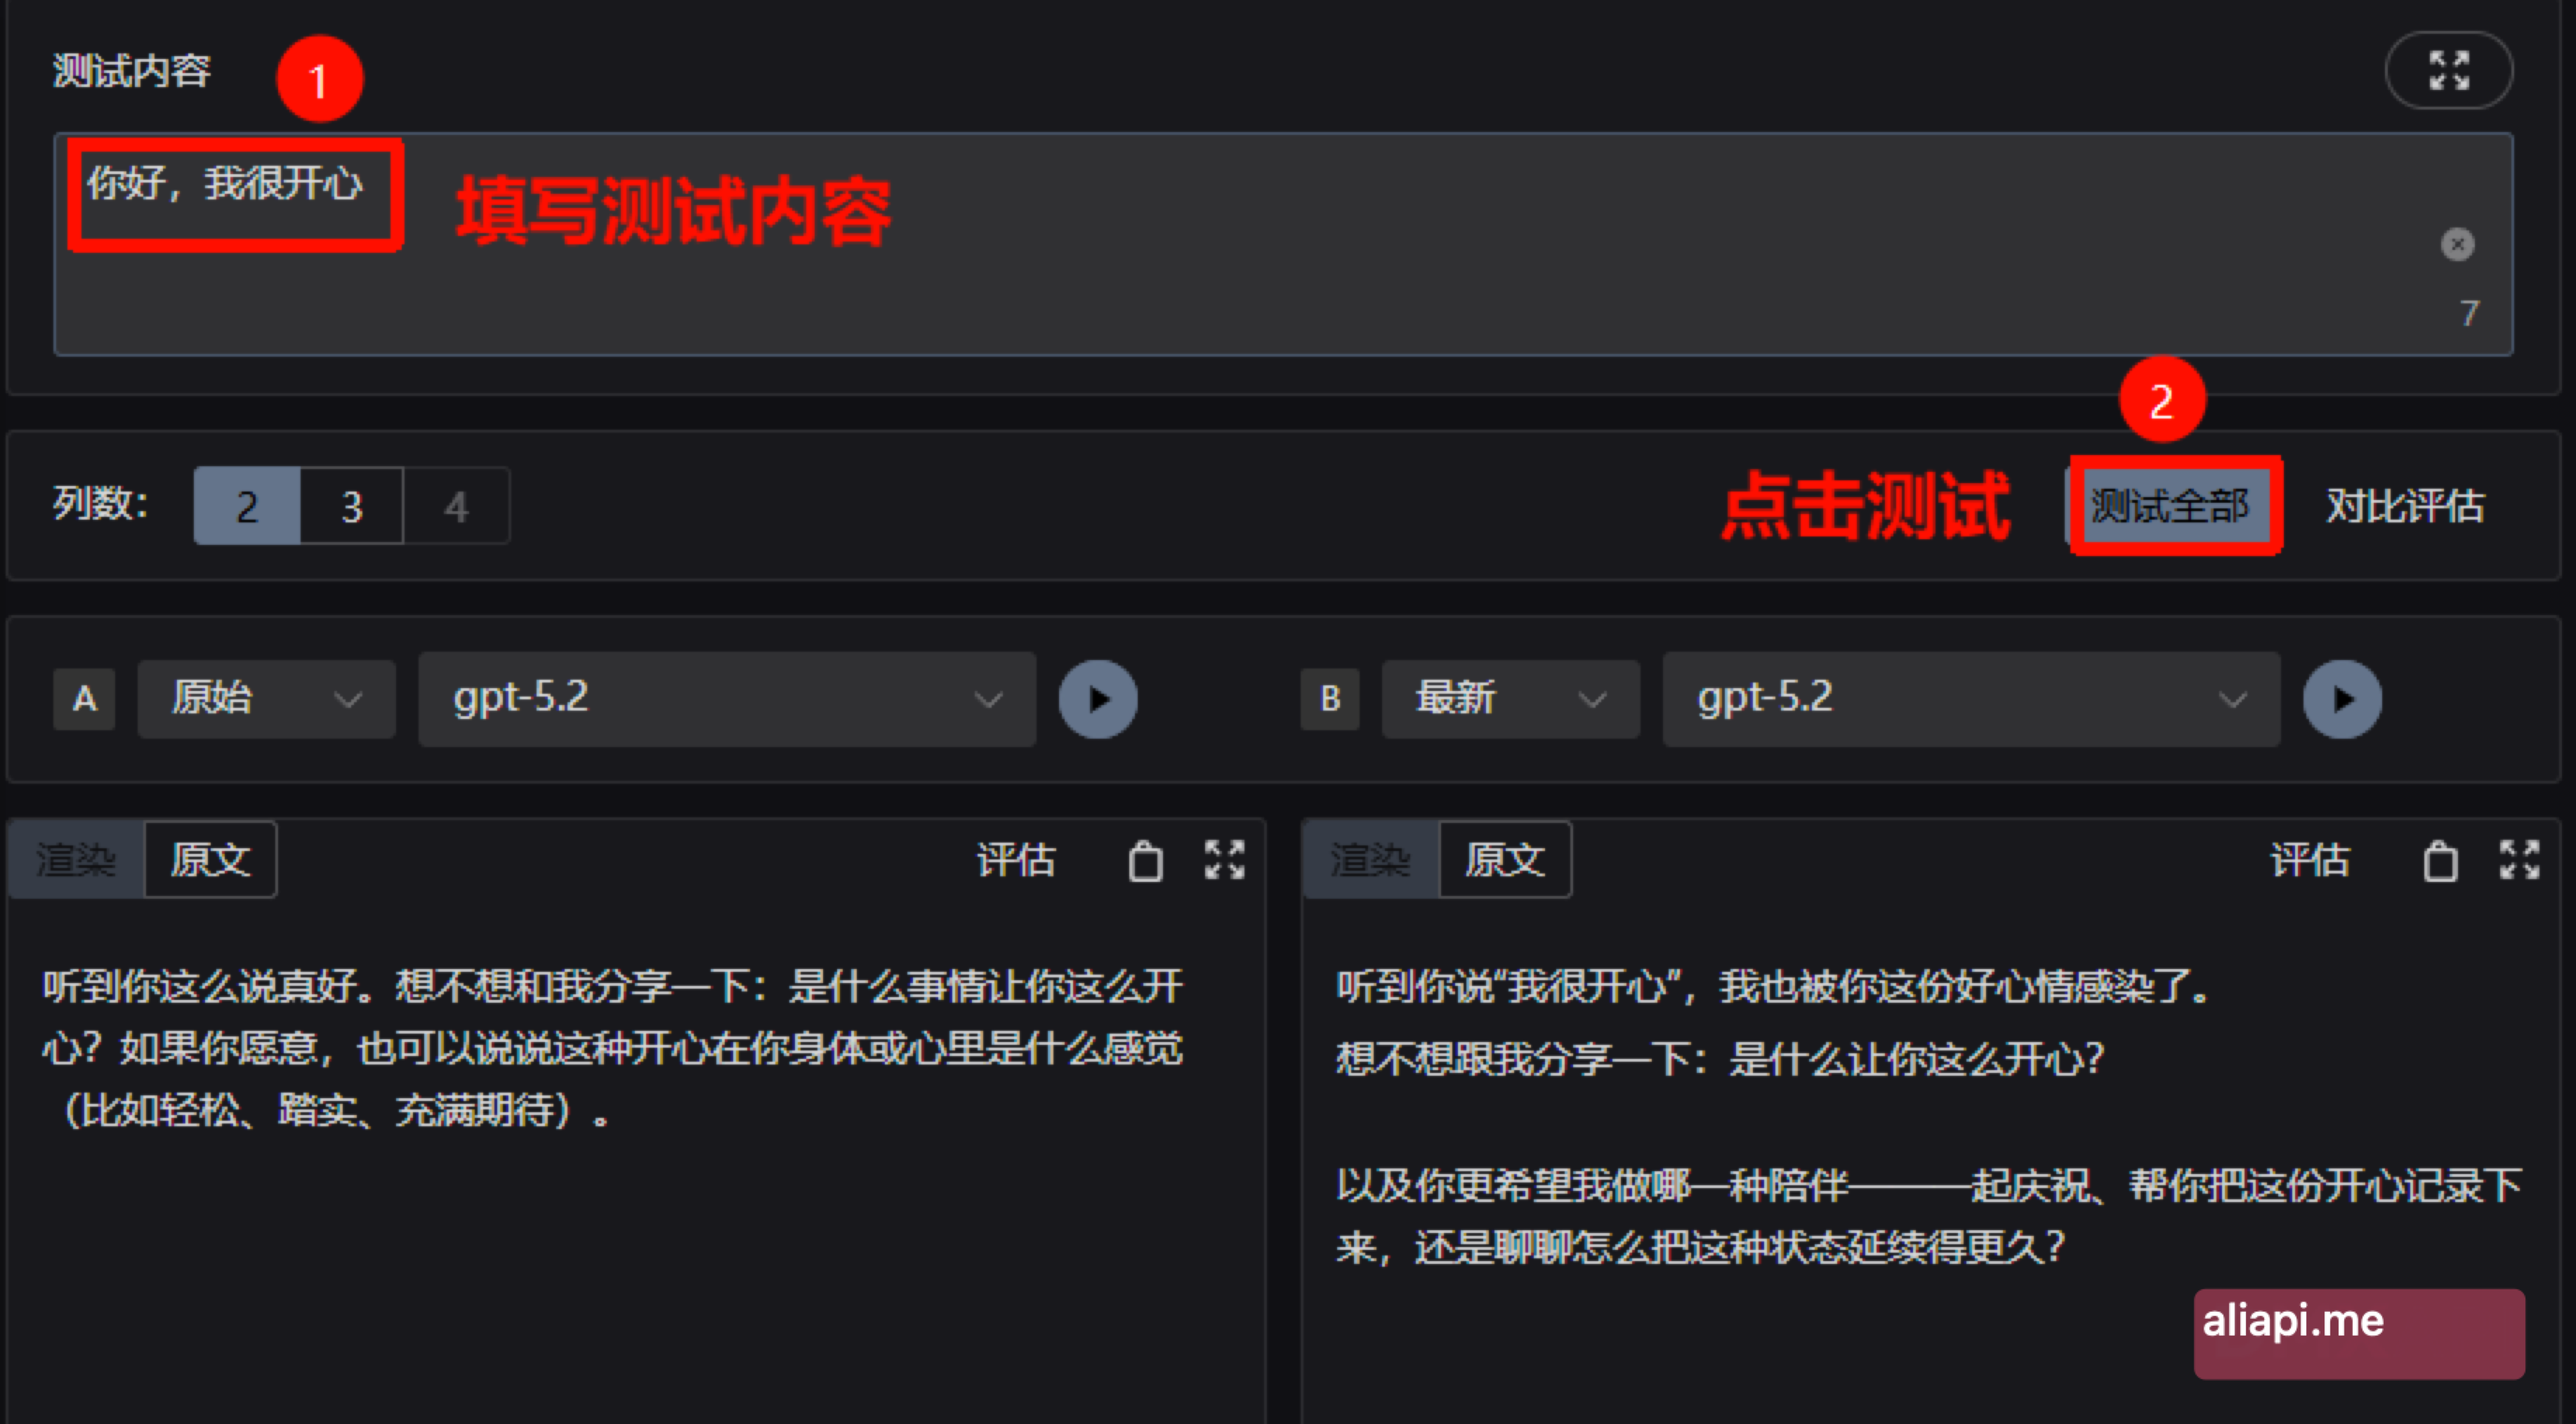Click 评估 in panel A result header

(1016, 859)
